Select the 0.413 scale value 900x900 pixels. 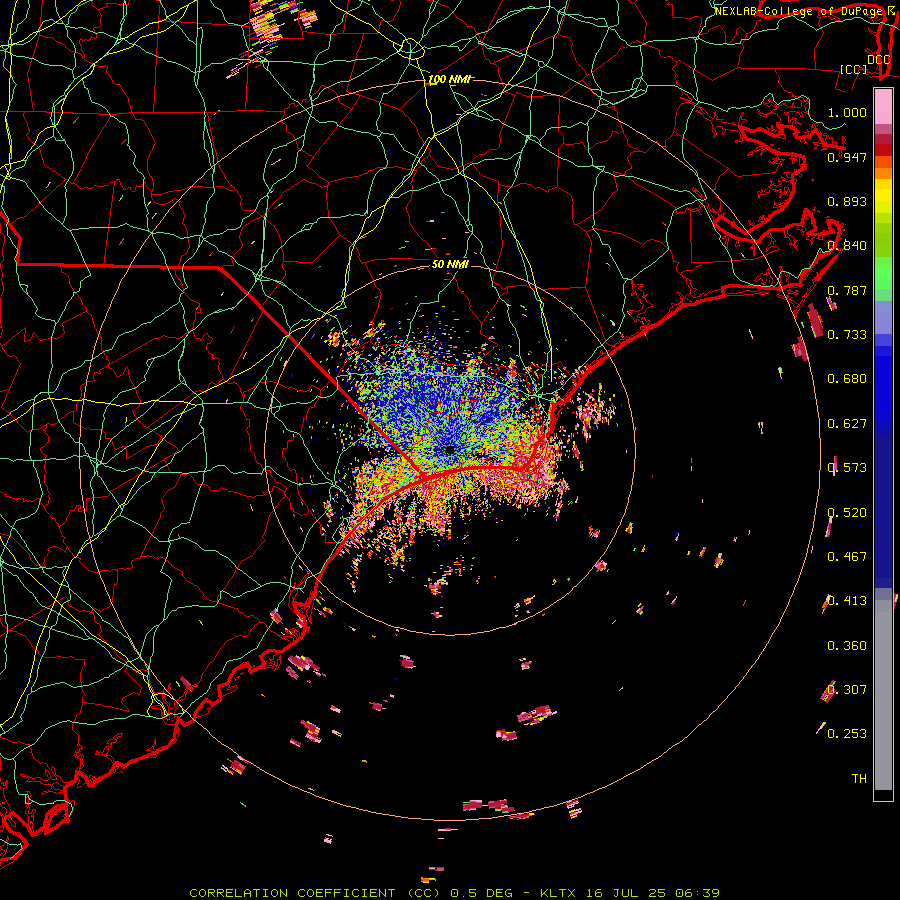pyautogui.click(x=847, y=601)
